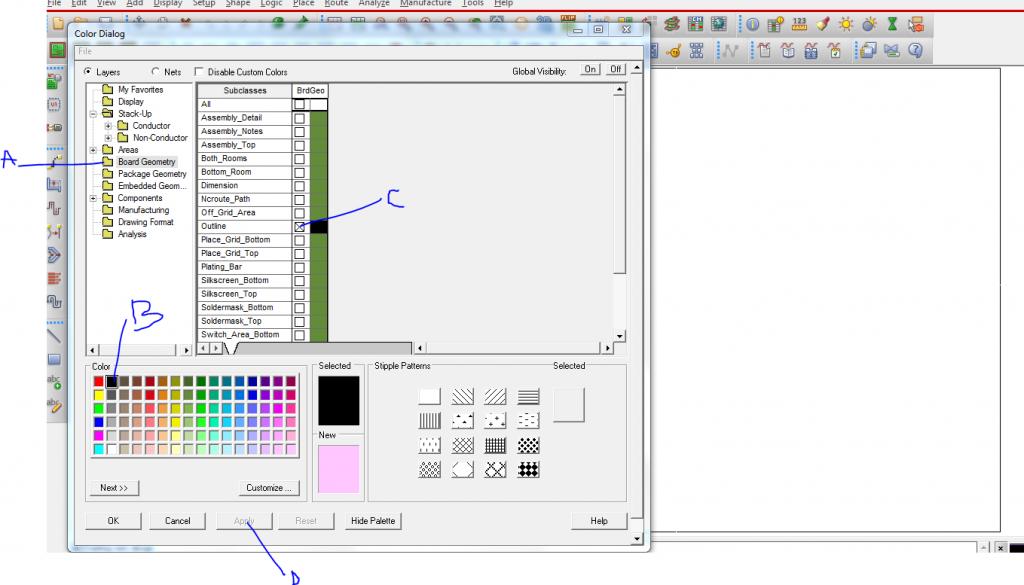Viewport: 1024px width, 585px height.
Task: Open the Shape menu
Action: click(x=238, y=3)
